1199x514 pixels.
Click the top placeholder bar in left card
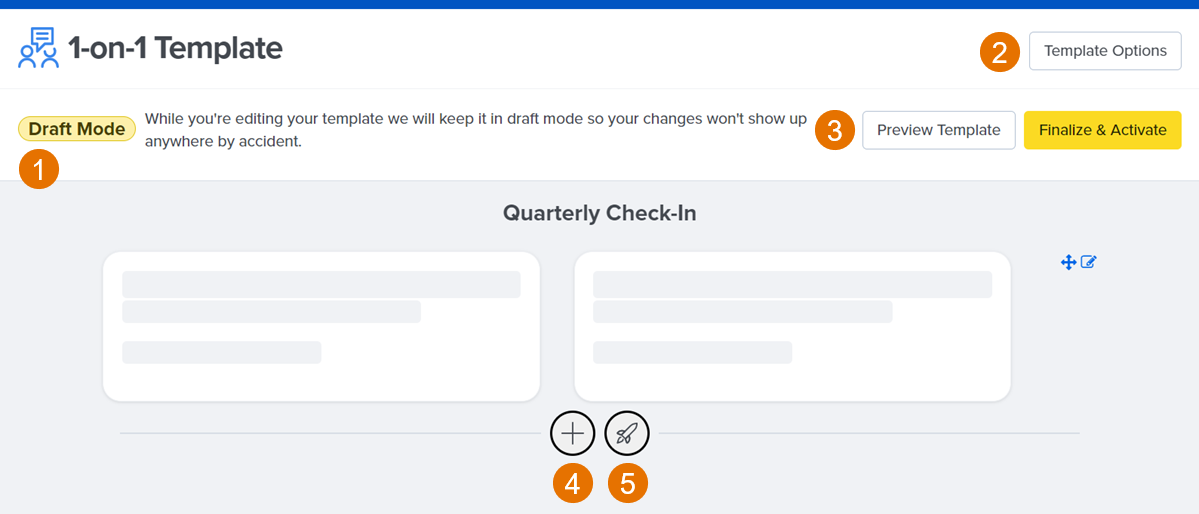tap(321, 285)
